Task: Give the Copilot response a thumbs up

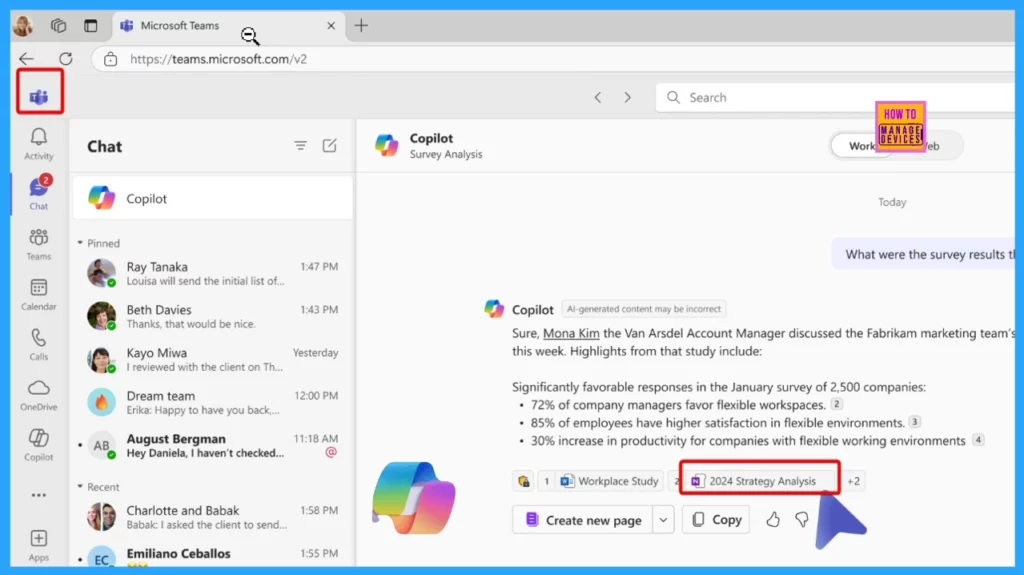Action: [773, 519]
